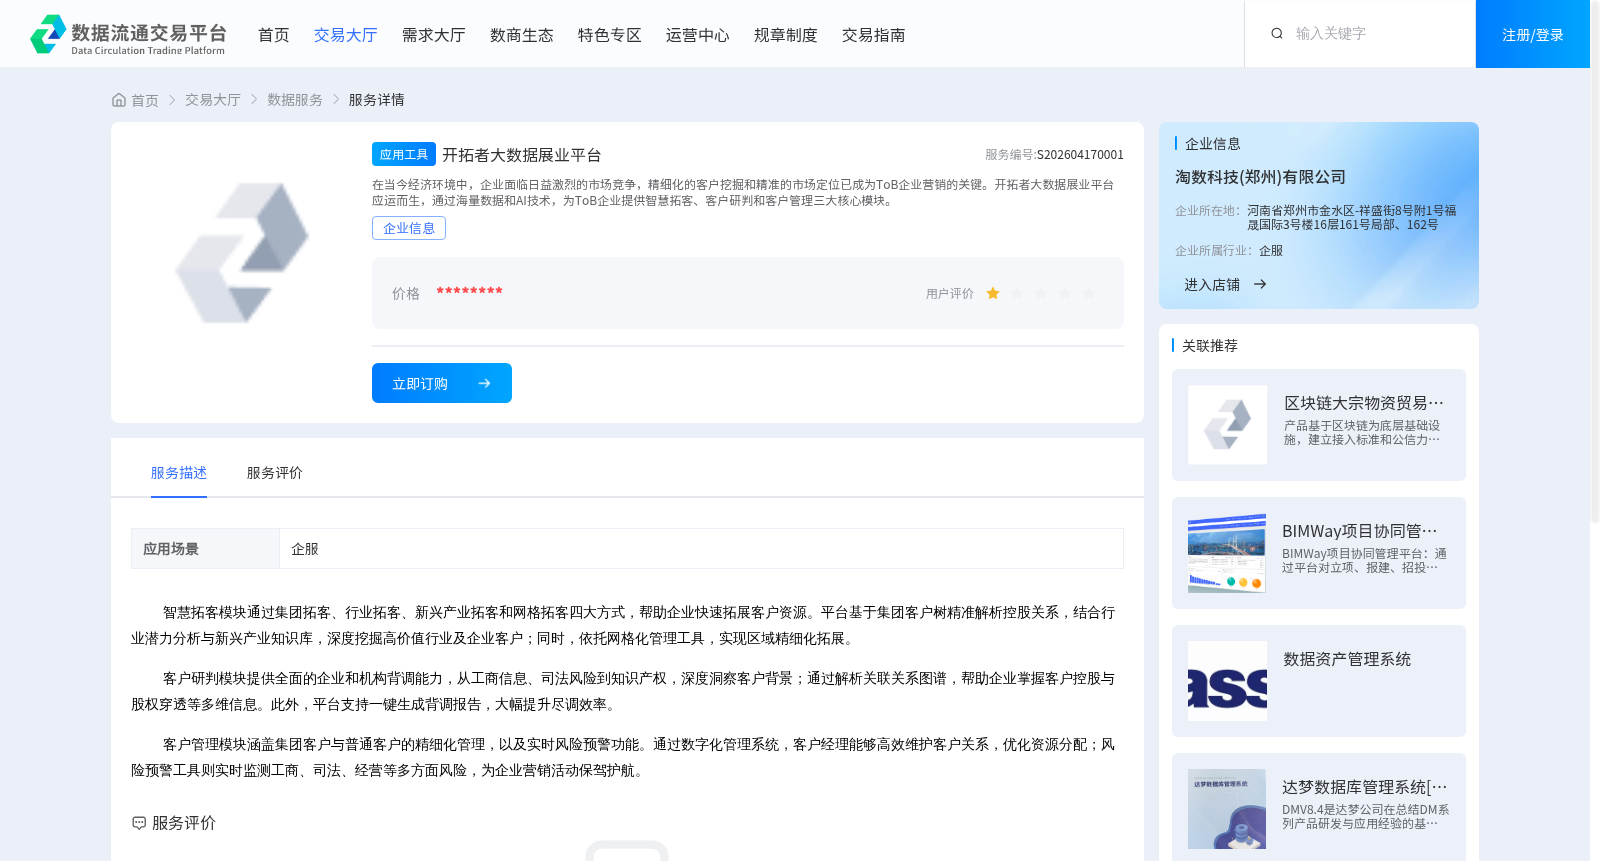Open BIMWay项目协同管 title link
This screenshot has width=1600, height=861.
click(x=1360, y=531)
